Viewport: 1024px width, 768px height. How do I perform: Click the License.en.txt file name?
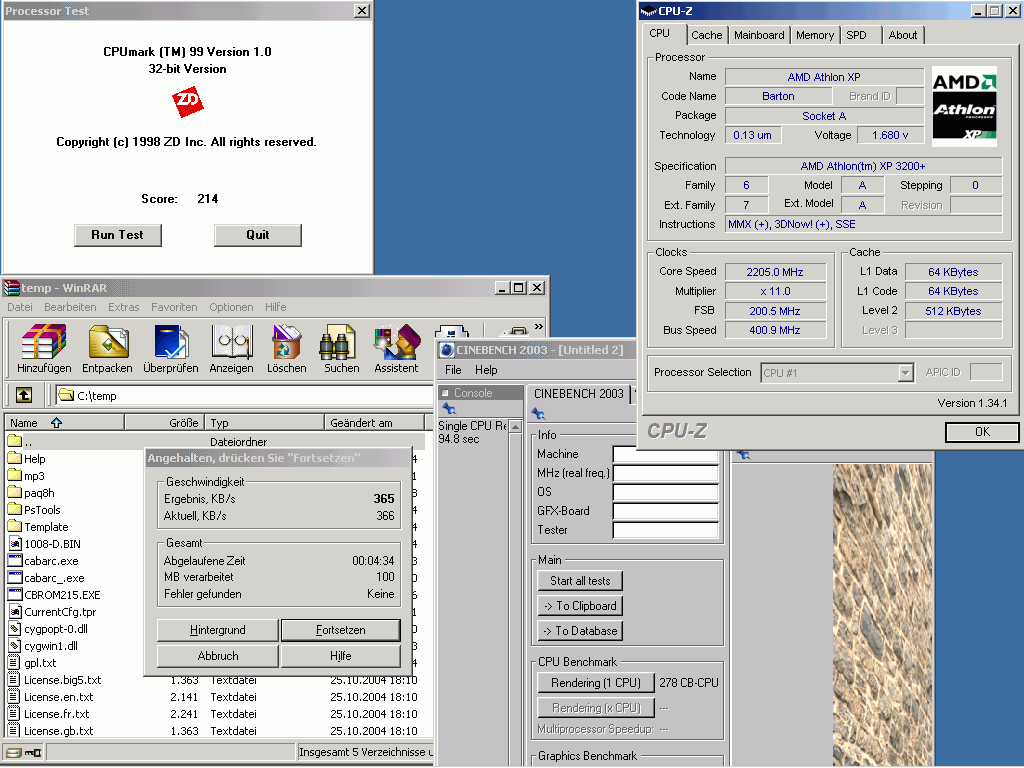point(59,697)
